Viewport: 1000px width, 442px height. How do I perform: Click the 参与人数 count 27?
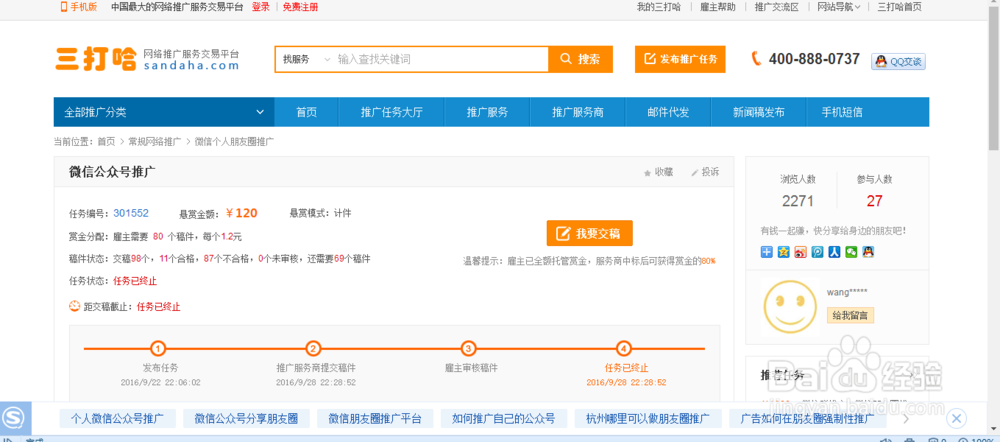(x=874, y=201)
